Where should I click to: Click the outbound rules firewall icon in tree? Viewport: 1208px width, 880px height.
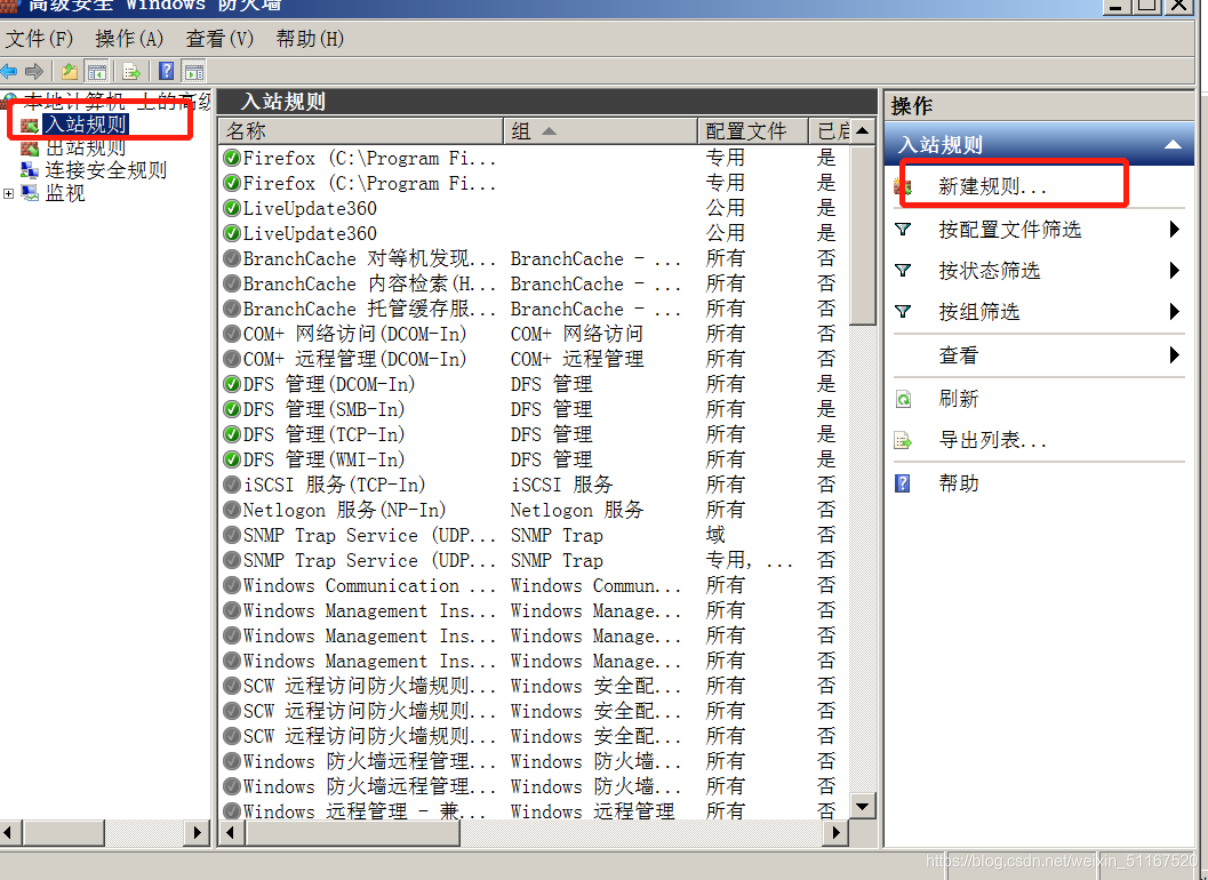coord(30,148)
